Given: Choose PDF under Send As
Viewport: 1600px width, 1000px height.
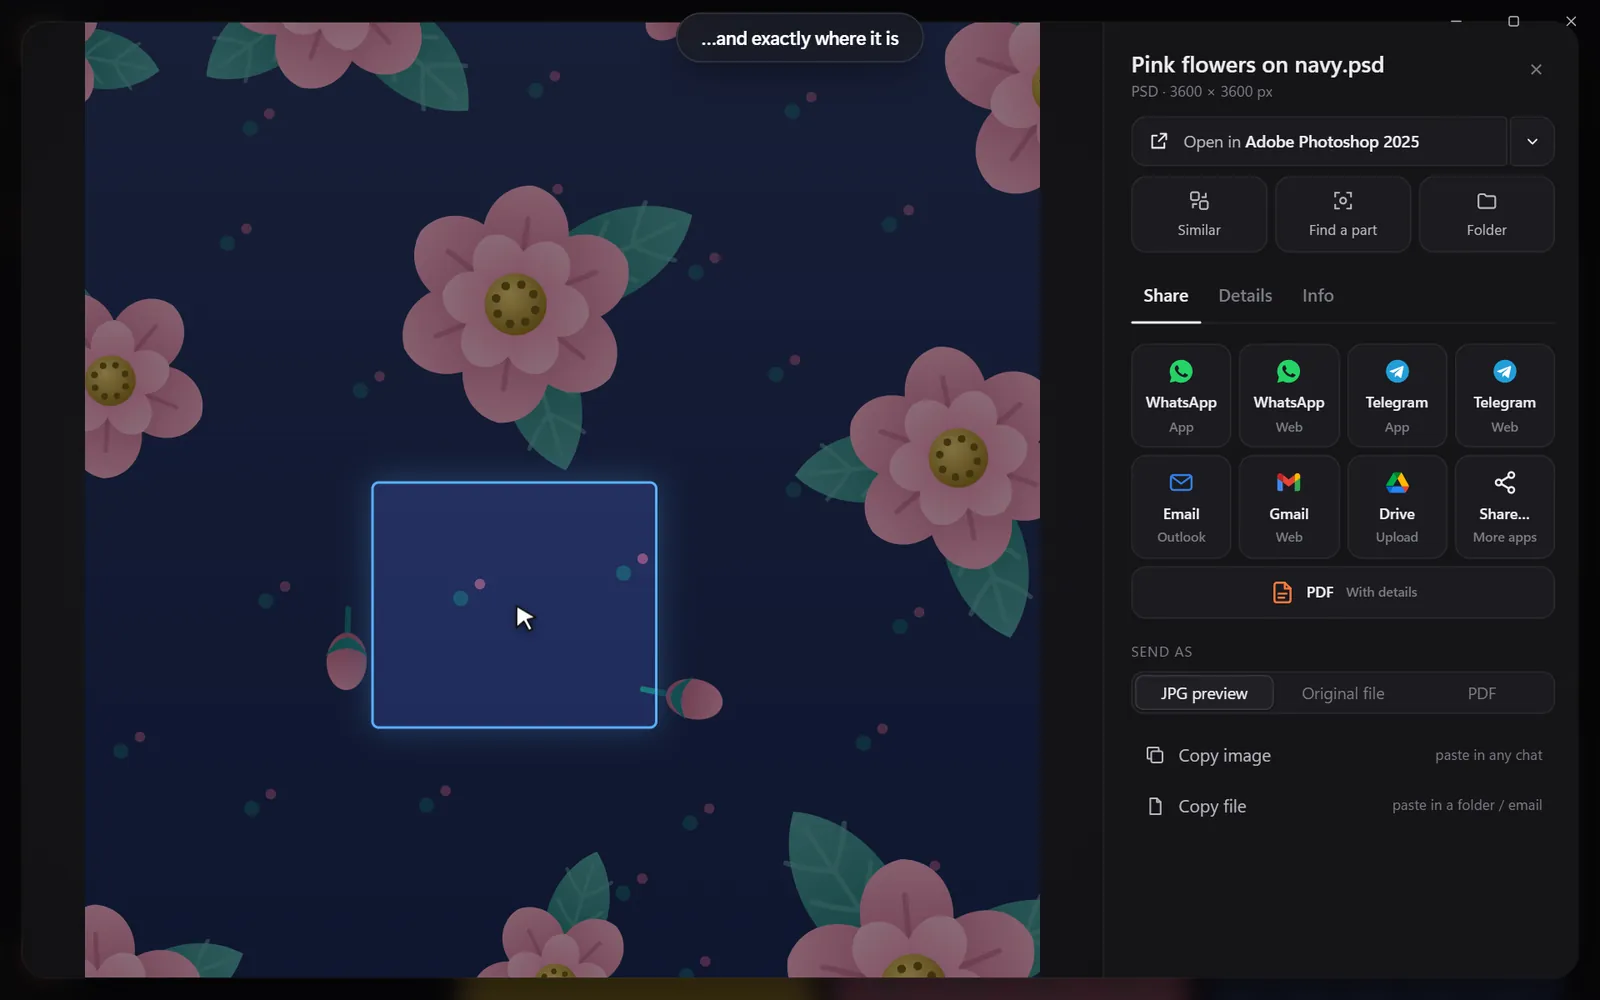Looking at the screenshot, I should click(1482, 693).
